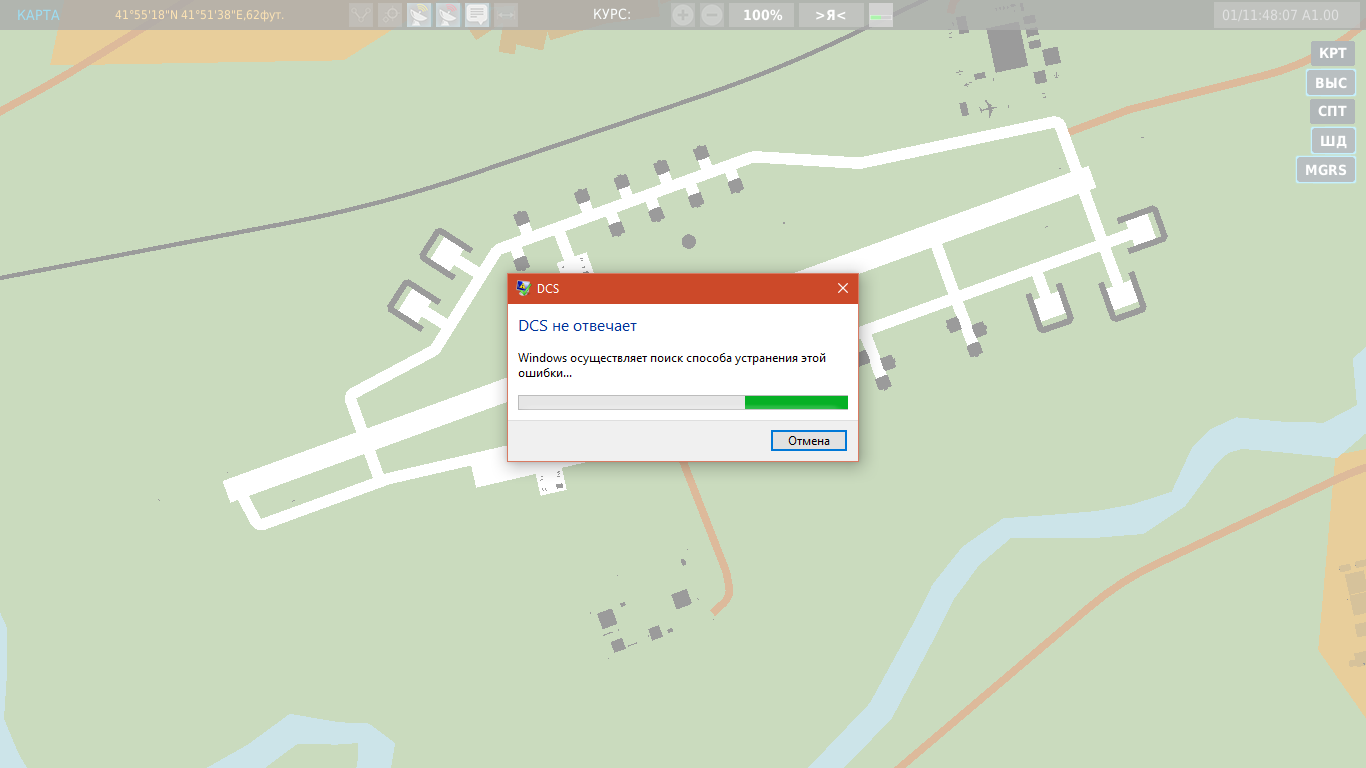Reset map zoom with 100% button
The height and width of the screenshot is (768, 1366).
[762, 15]
